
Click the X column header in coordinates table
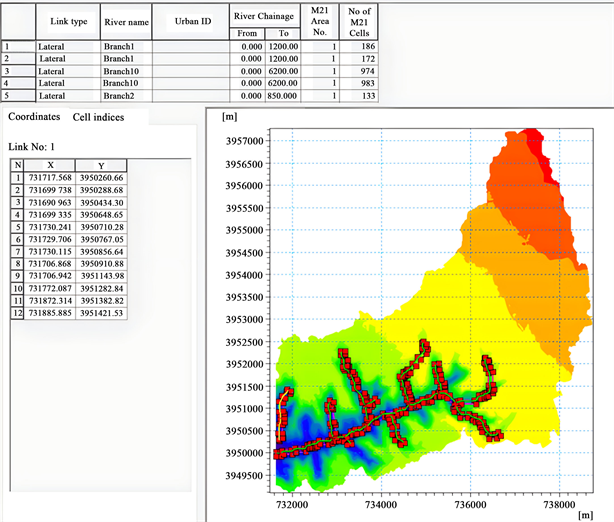pyautogui.click(x=50, y=165)
